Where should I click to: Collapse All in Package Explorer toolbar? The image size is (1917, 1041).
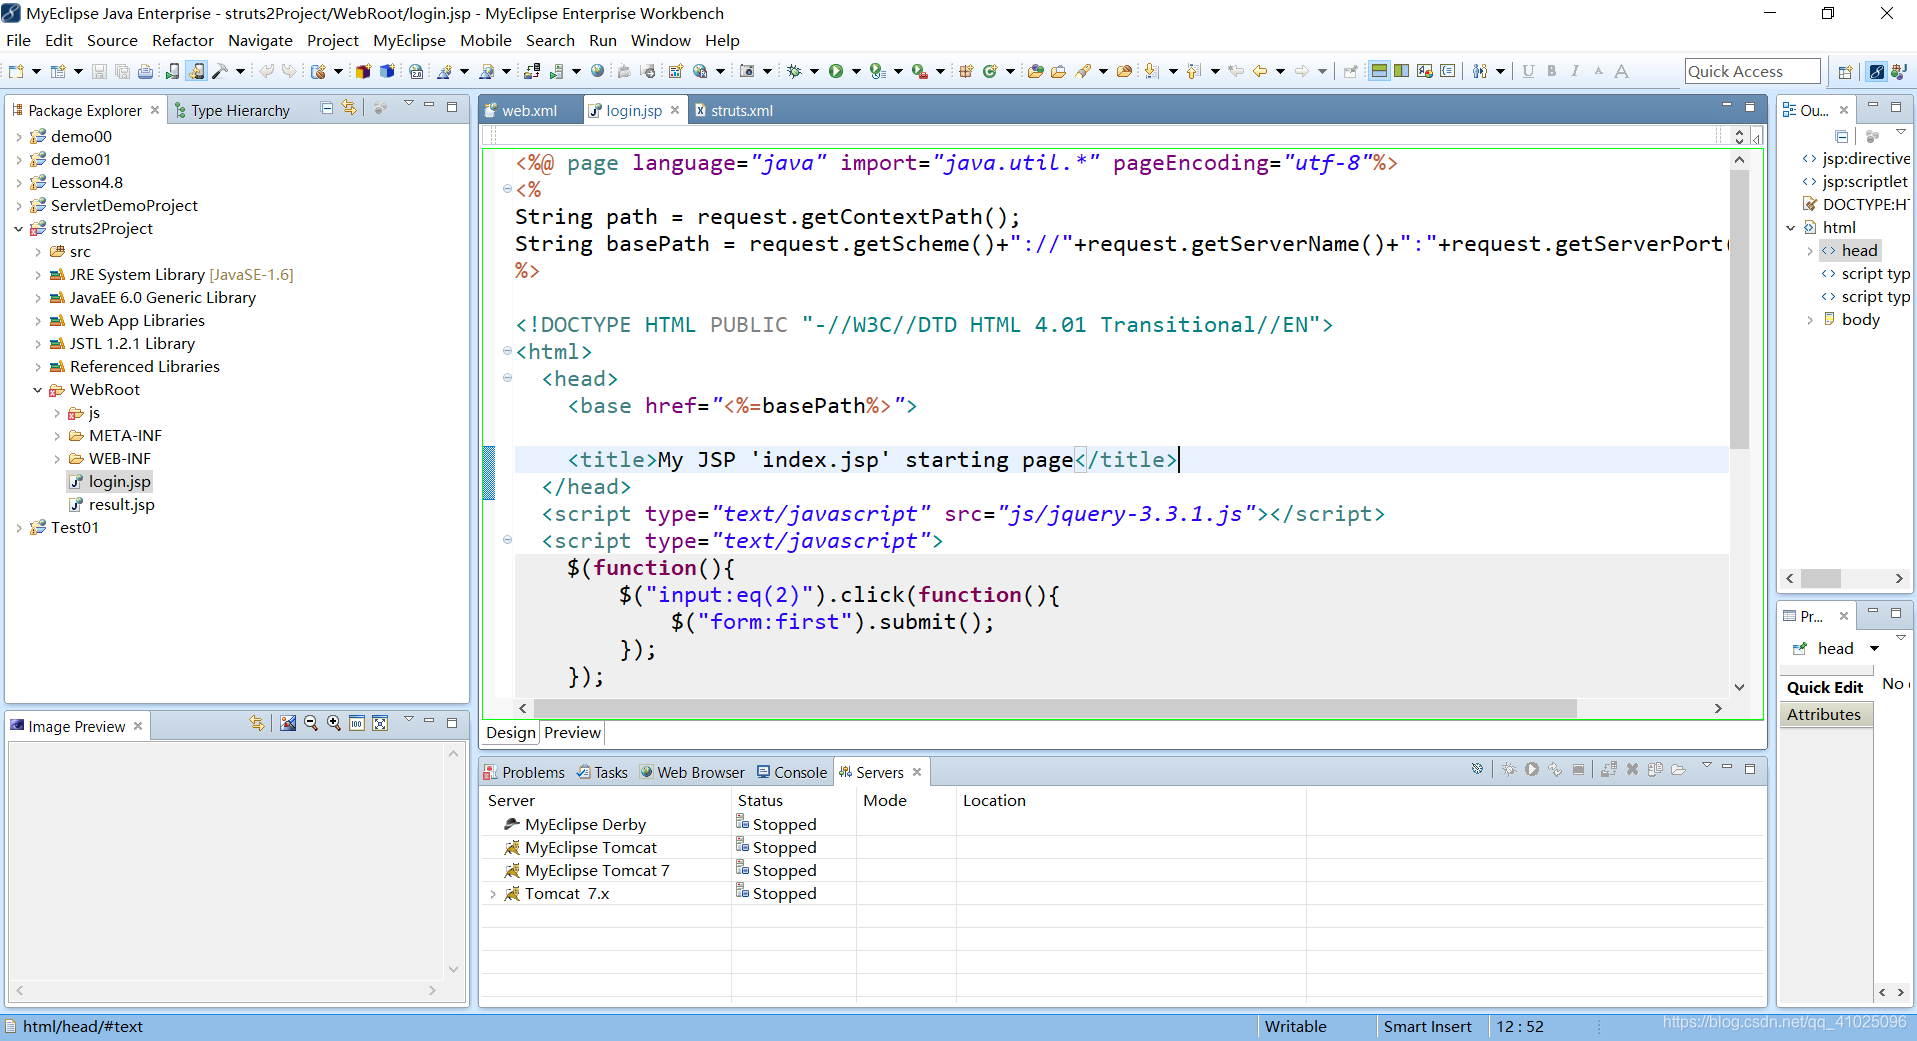click(x=326, y=107)
